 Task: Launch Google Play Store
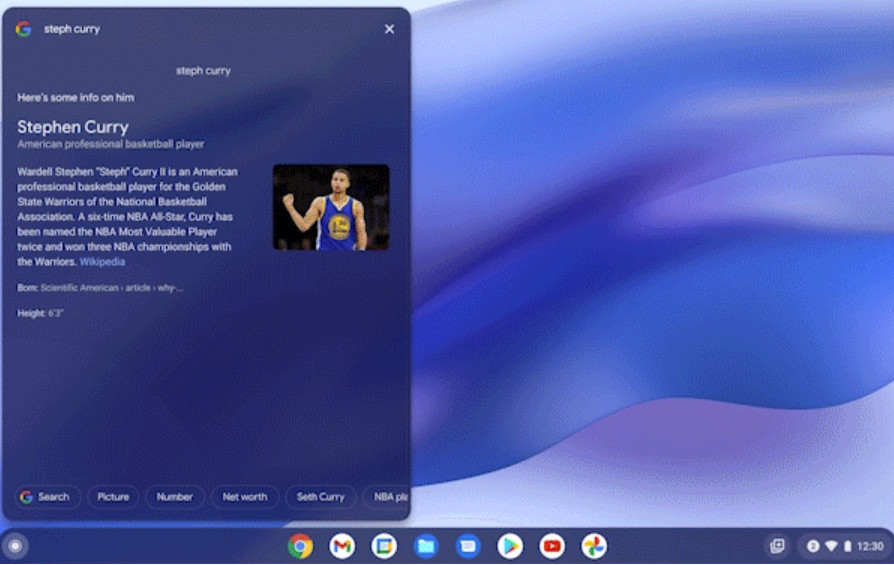tap(510, 546)
